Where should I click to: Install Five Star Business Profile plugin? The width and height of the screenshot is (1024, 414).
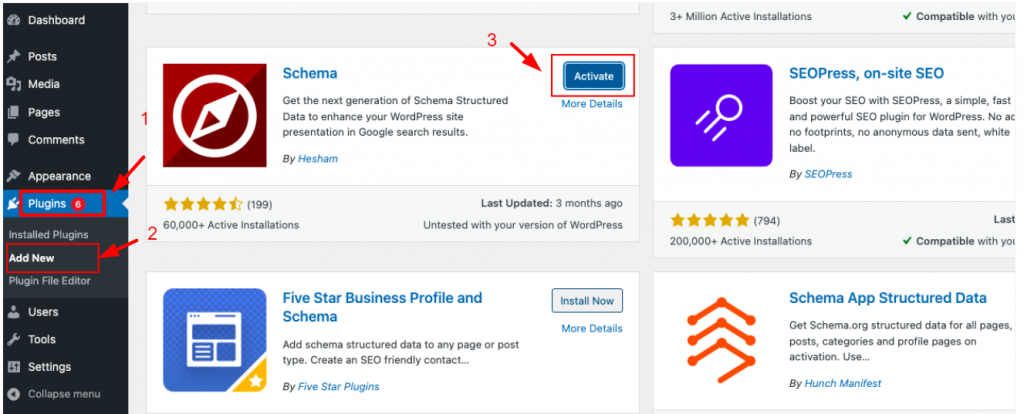[587, 301]
